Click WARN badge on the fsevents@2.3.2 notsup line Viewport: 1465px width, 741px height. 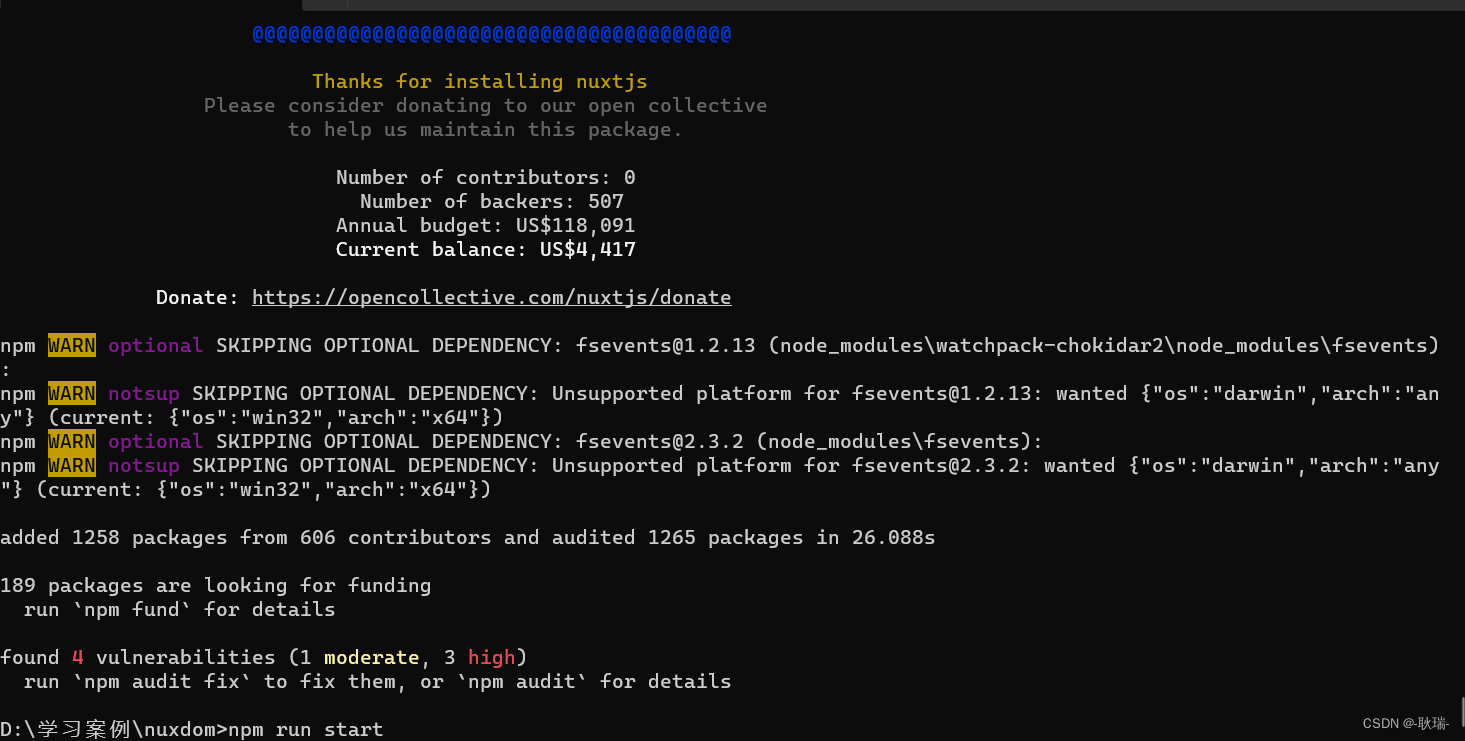click(x=72, y=466)
